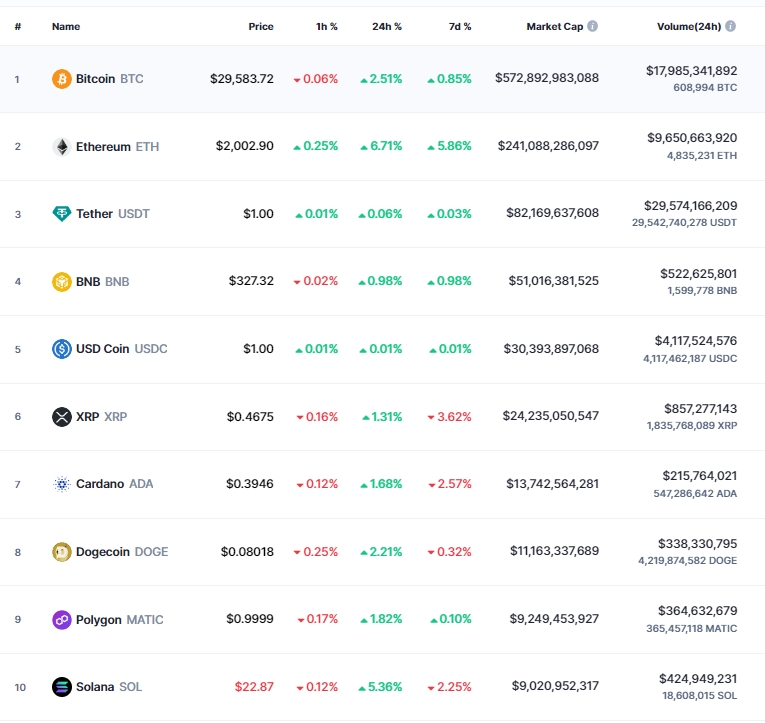Image resolution: width=765 pixels, height=723 pixels.
Task: Click Volume(24h) info icon
Action: [x=730, y=26]
